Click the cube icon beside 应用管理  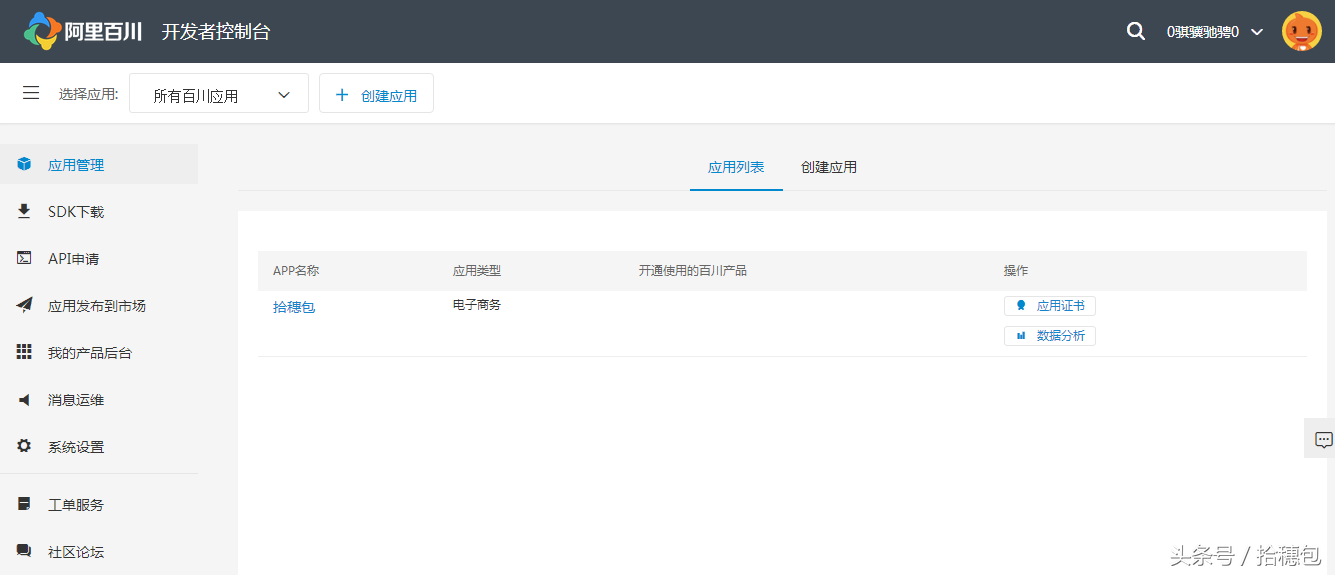(24, 164)
